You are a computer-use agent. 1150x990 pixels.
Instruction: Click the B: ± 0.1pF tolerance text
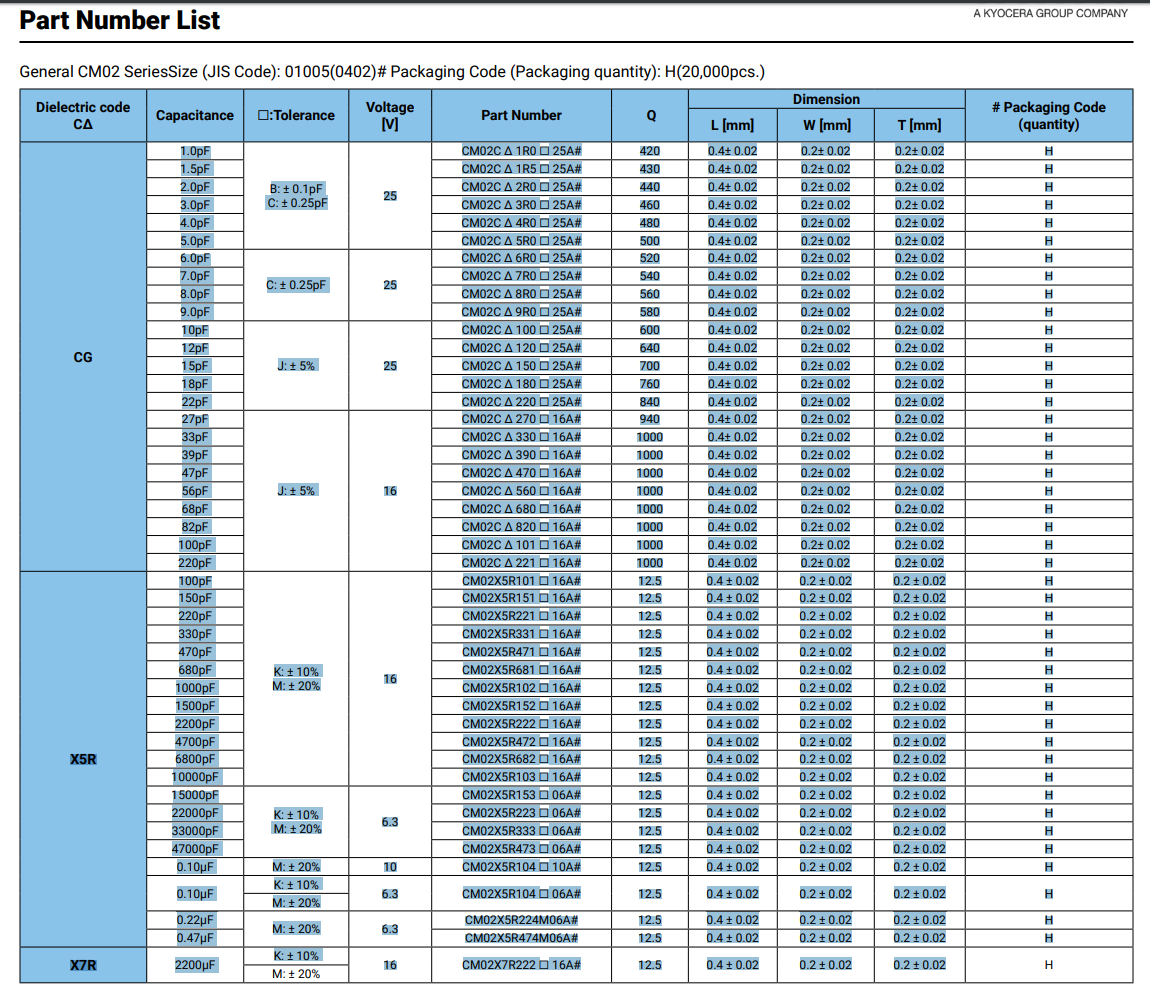pyautogui.click(x=297, y=188)
